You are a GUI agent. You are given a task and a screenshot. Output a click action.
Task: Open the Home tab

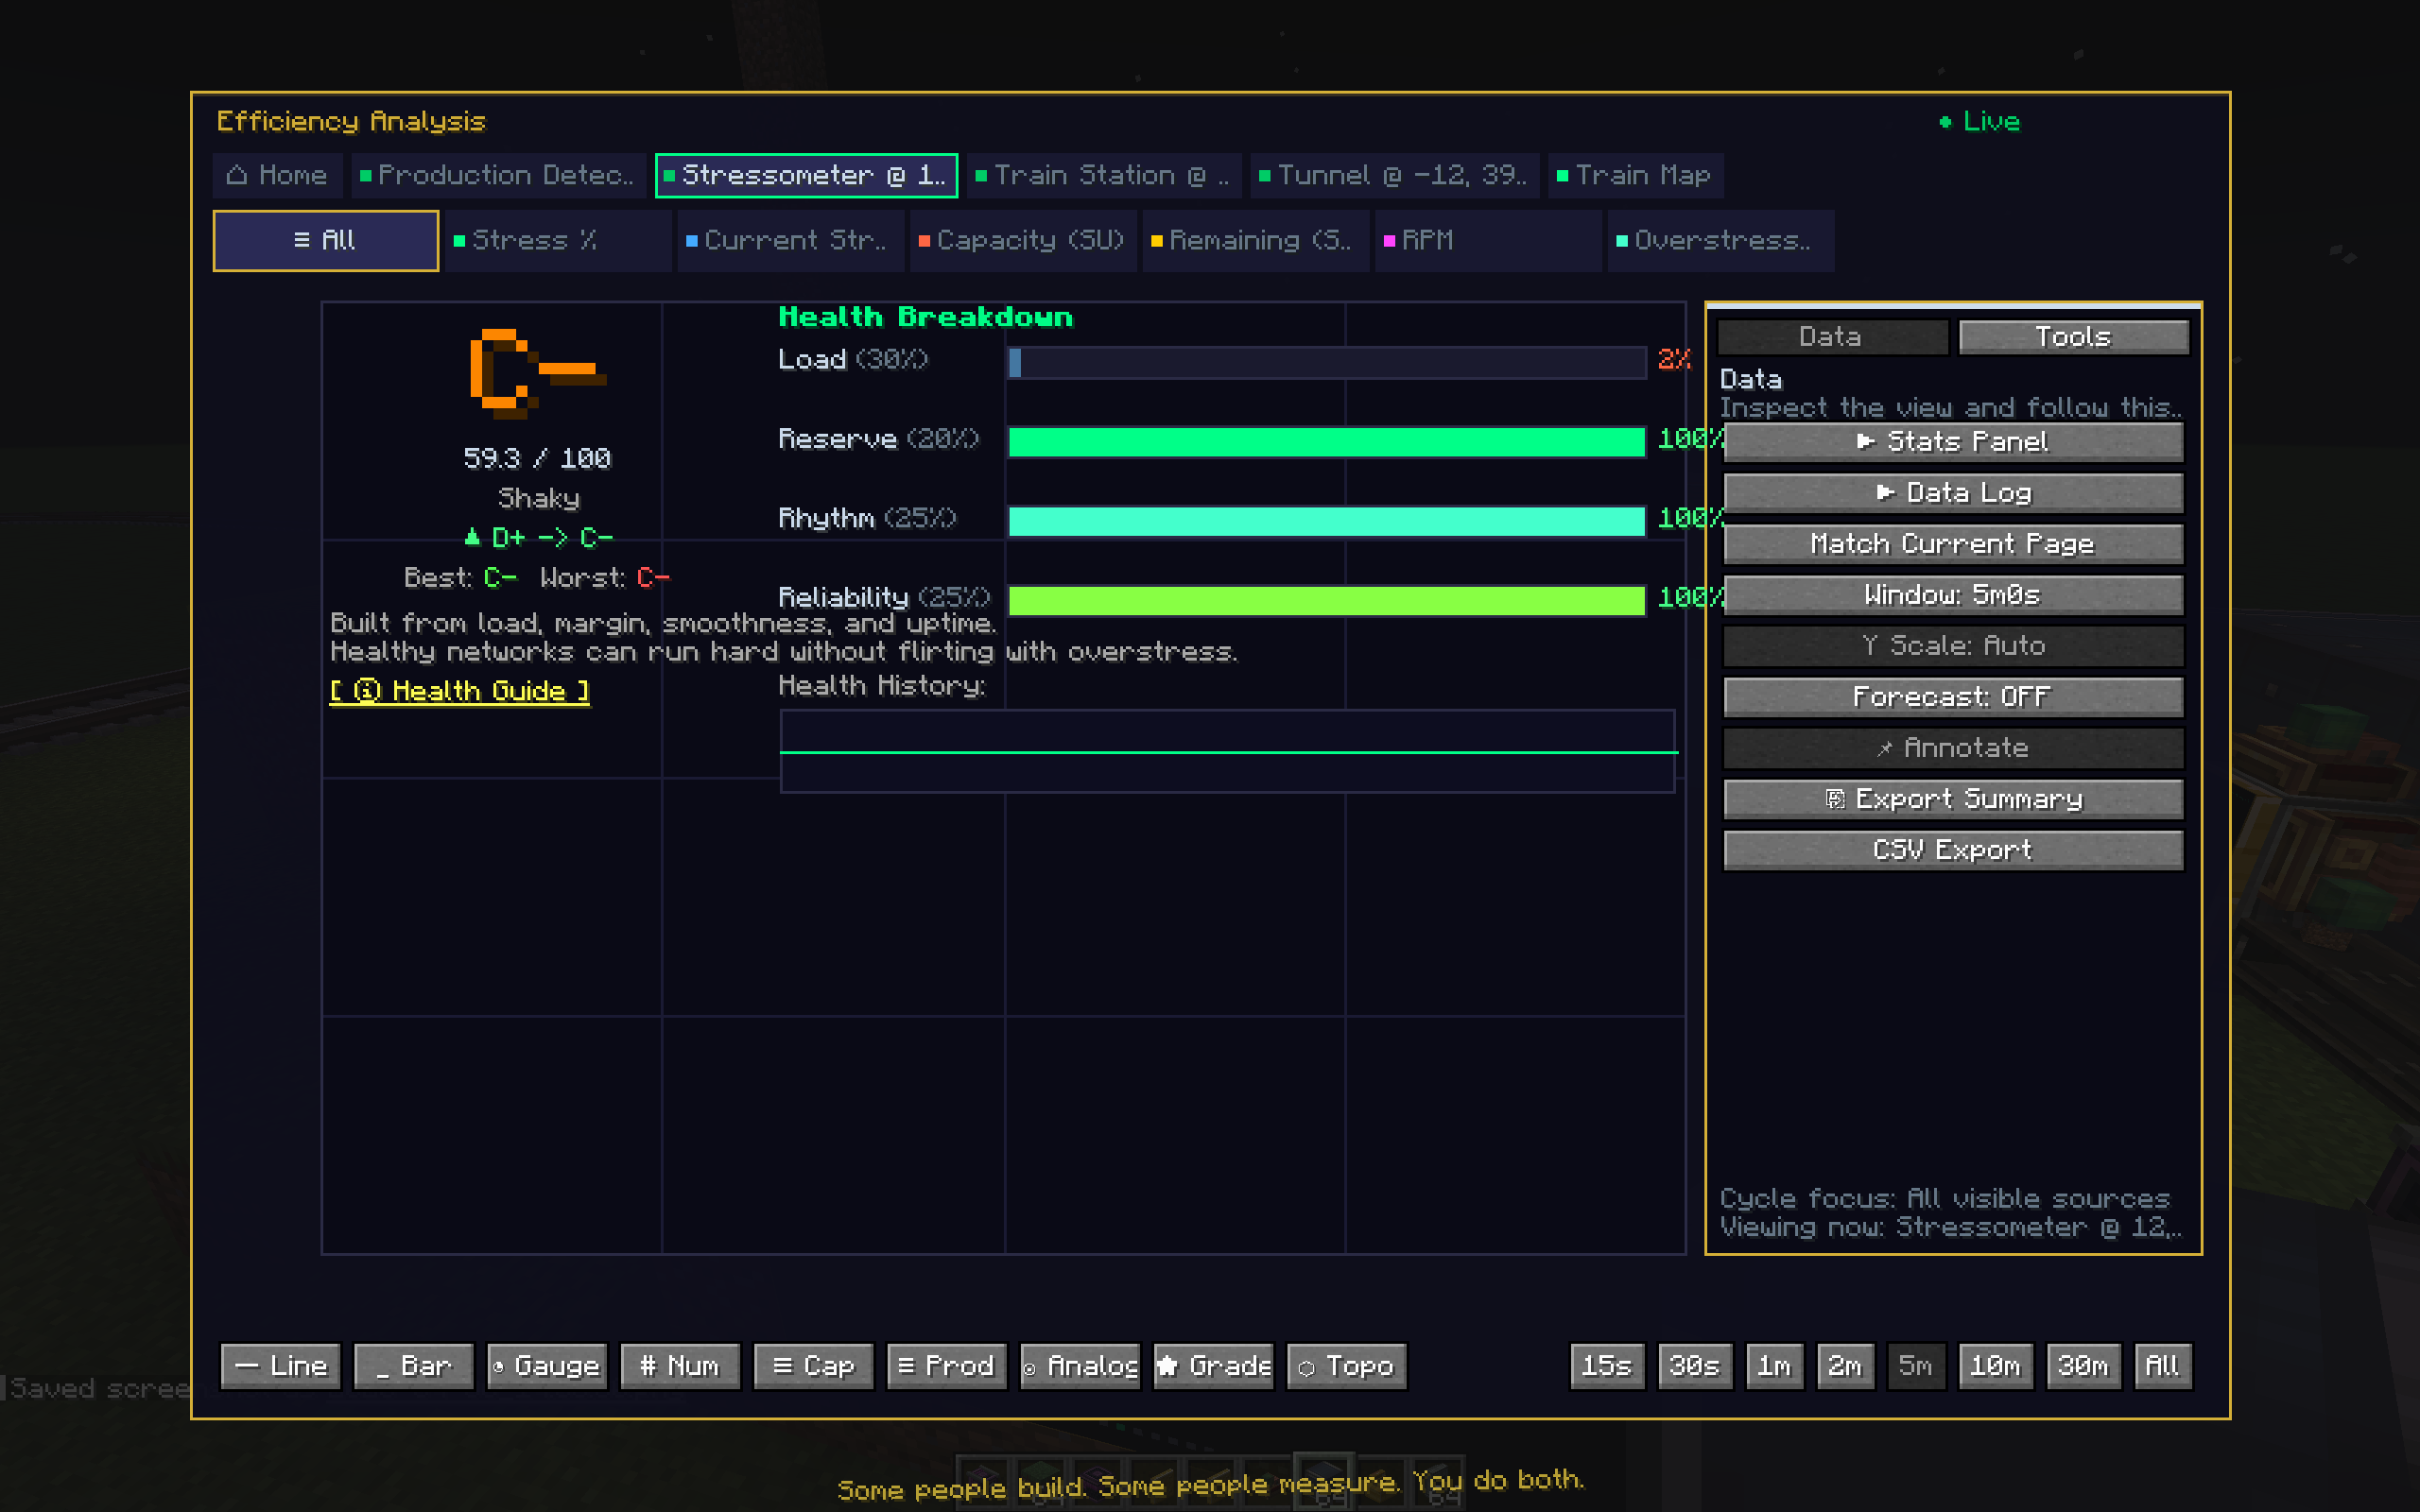click(x=277, y=175)
